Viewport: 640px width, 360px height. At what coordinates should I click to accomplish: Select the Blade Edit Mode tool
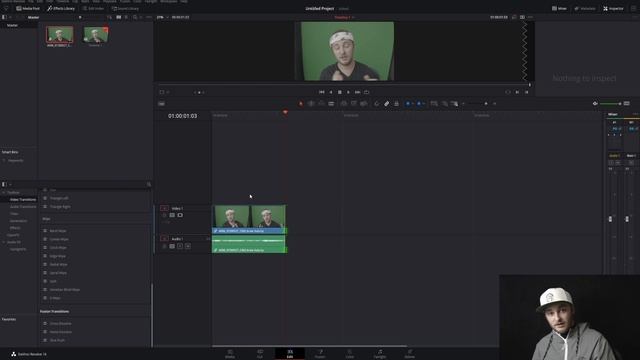(331, 104)
